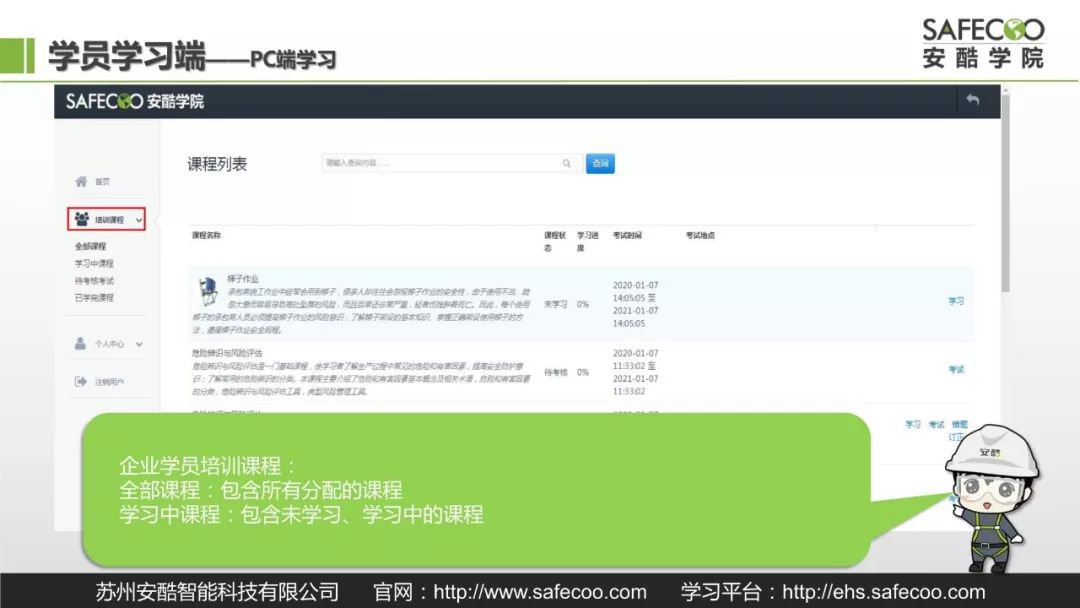The height and width of the screenshot is (608, 1080).
Task: Expand the 个人中心 menu chevron
Action: click(139, 343)
